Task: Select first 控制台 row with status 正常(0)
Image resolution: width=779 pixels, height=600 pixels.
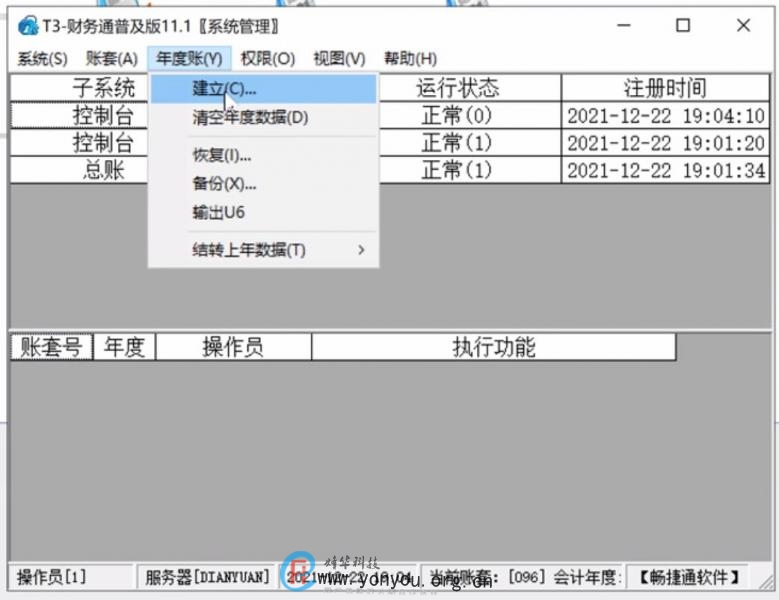Action: point(79,116)
